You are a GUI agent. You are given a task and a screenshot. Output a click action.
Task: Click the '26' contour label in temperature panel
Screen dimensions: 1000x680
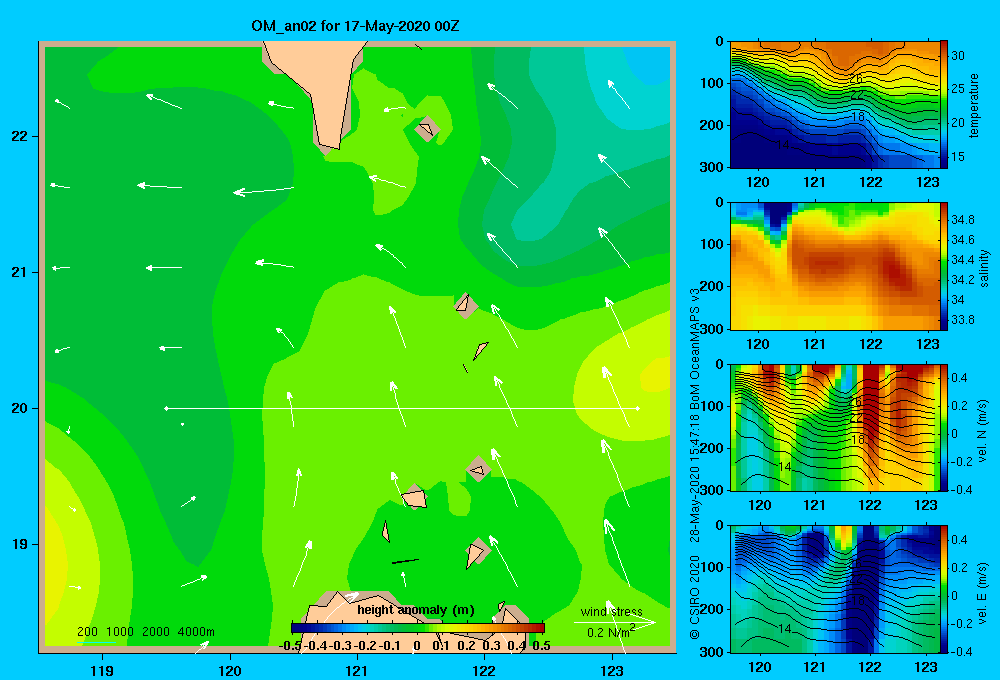pos(857,79)
